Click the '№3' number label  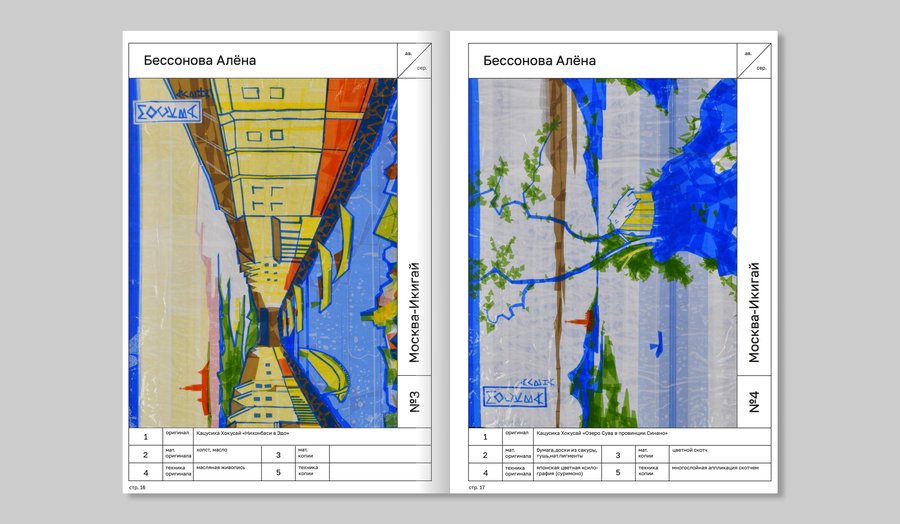coord(414,402)
